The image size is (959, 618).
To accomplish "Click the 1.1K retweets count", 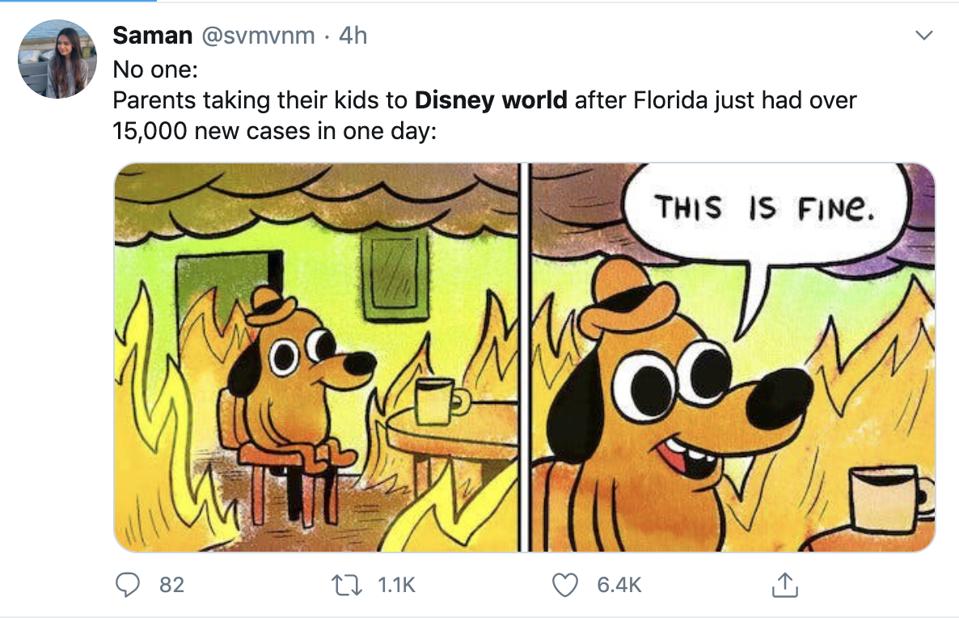I will click(396, 585).
